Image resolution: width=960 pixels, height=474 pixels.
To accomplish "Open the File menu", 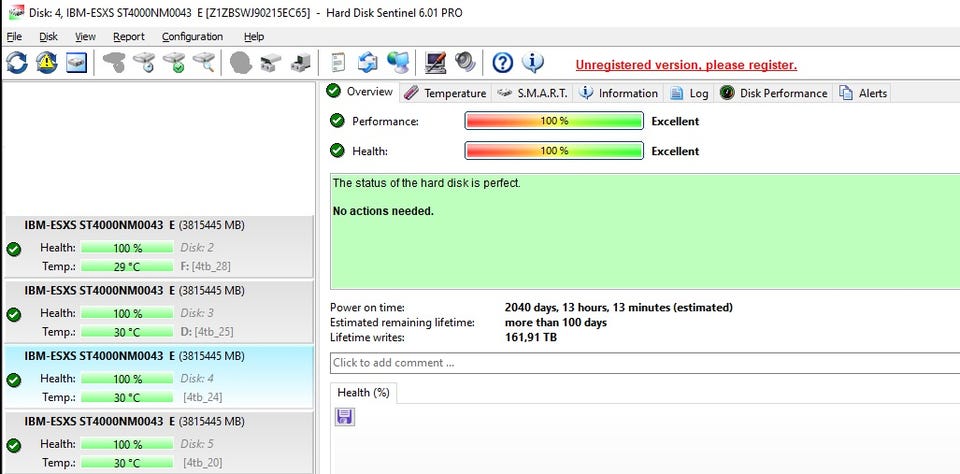I will pyautogui.click(x=13, y=37).
